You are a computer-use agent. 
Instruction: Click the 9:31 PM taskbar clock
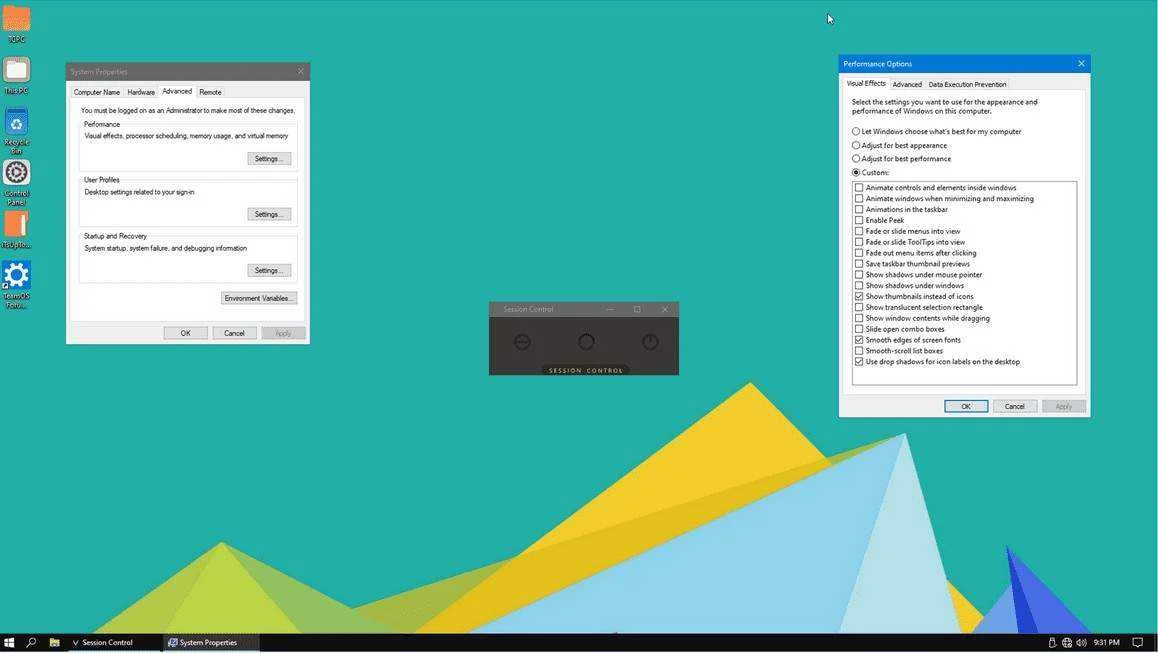pyautogui.click(x=1106, y=643)
